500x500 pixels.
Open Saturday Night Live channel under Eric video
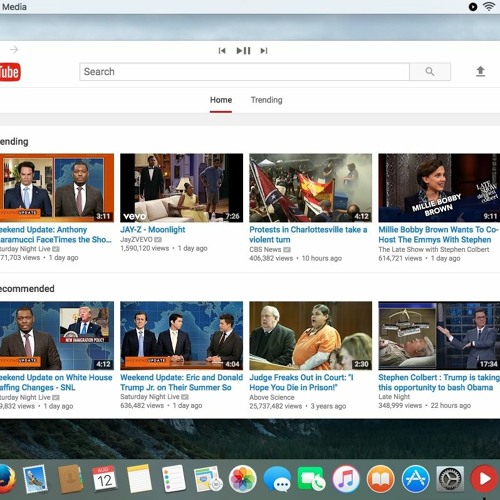pyautogui.click(x=150, y=397)
